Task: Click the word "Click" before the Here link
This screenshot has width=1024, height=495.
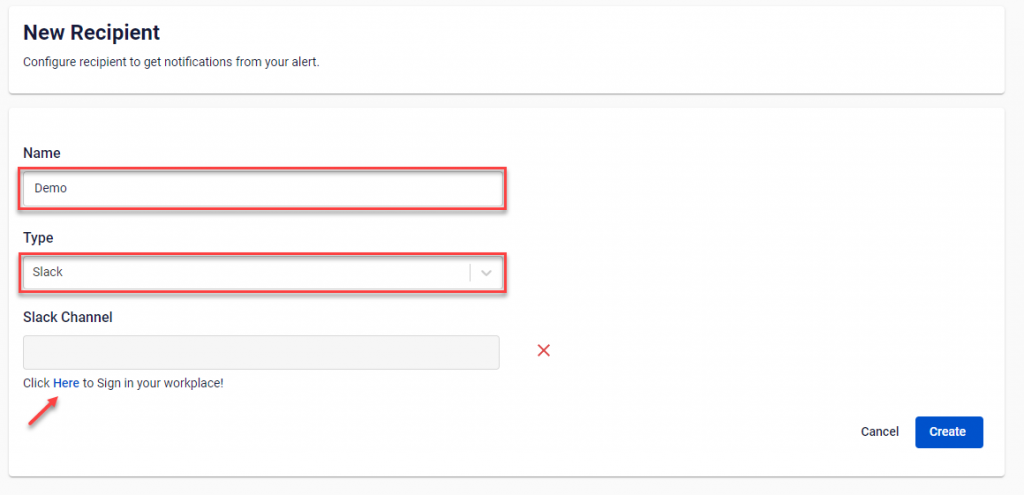Action: point(37,383)
